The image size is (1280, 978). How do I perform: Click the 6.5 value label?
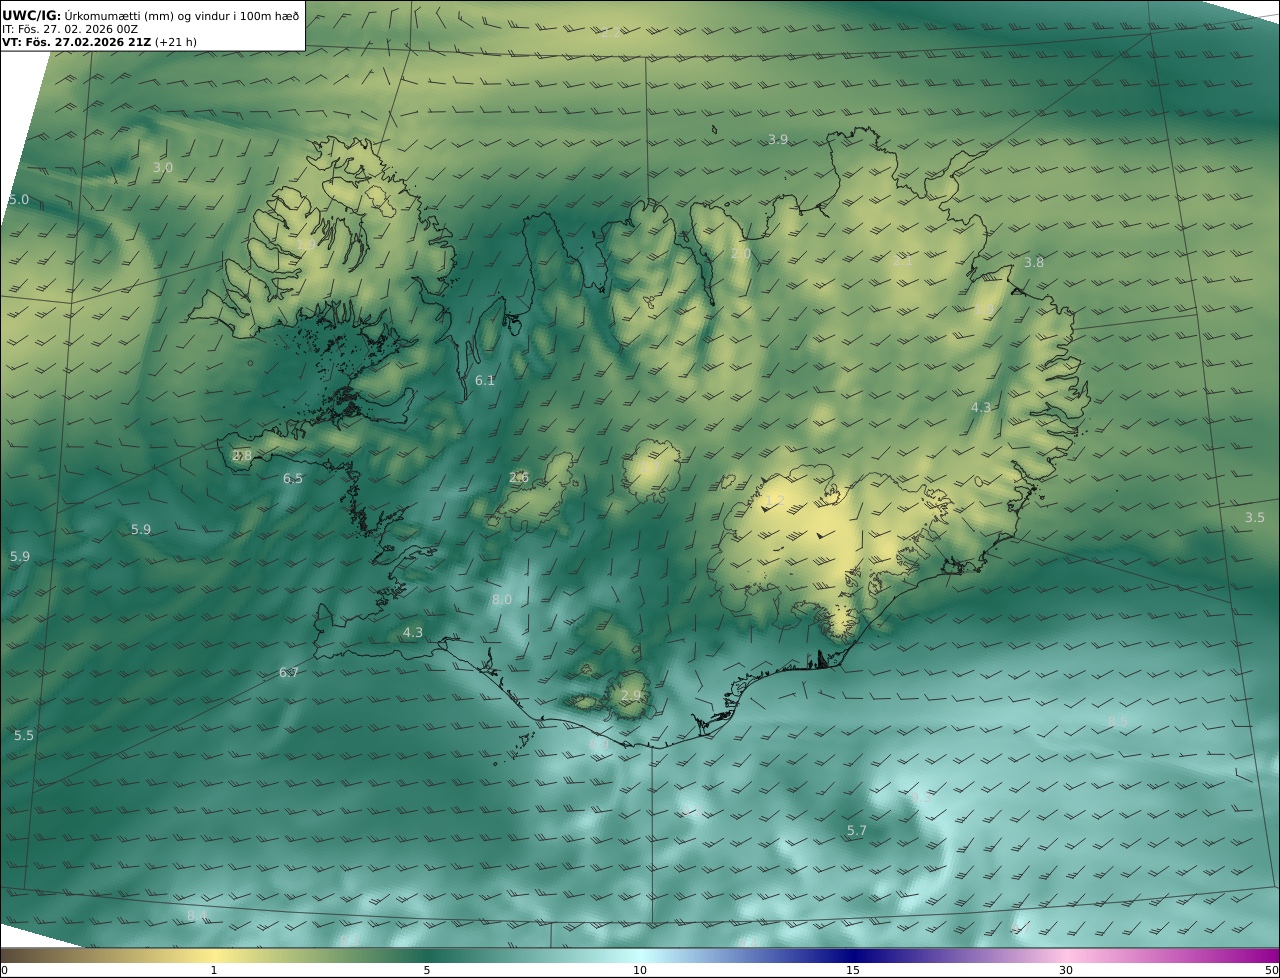coord(292,479)
